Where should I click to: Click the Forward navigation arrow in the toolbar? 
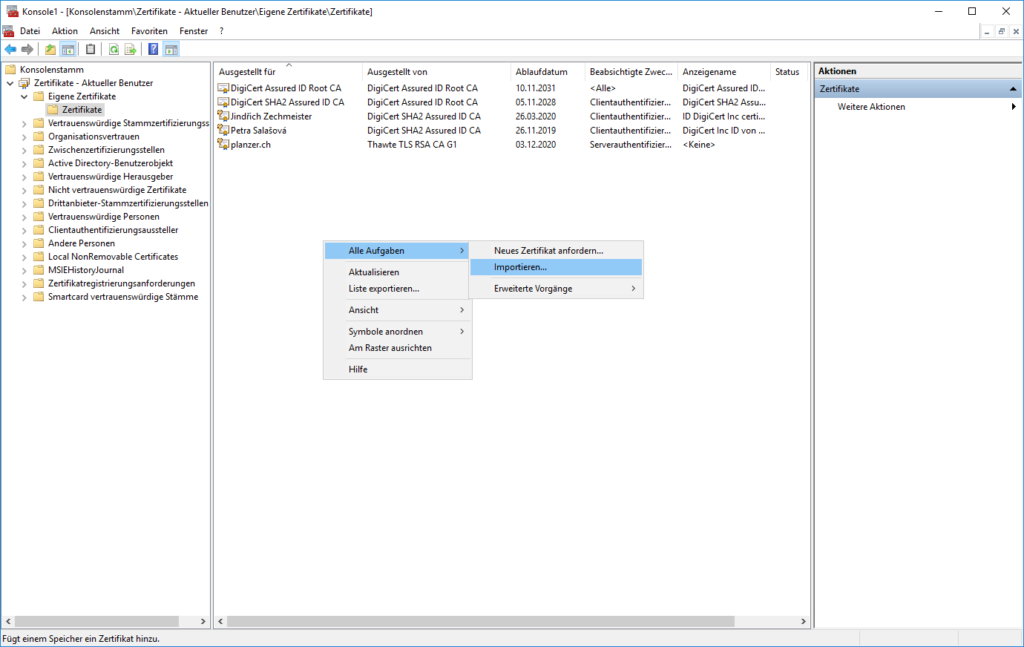pos(27,48)
